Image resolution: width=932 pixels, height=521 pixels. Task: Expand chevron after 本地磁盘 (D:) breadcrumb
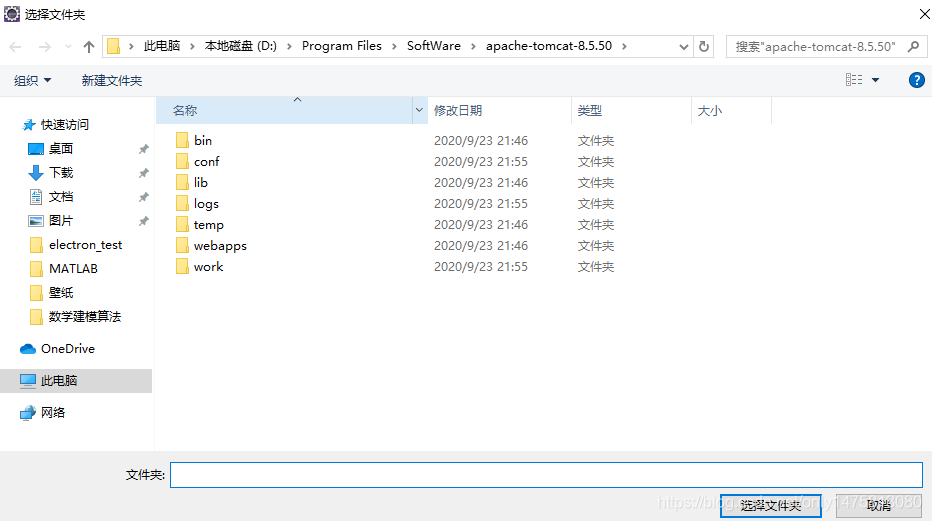pyautogui.click(x=289, y=46)
